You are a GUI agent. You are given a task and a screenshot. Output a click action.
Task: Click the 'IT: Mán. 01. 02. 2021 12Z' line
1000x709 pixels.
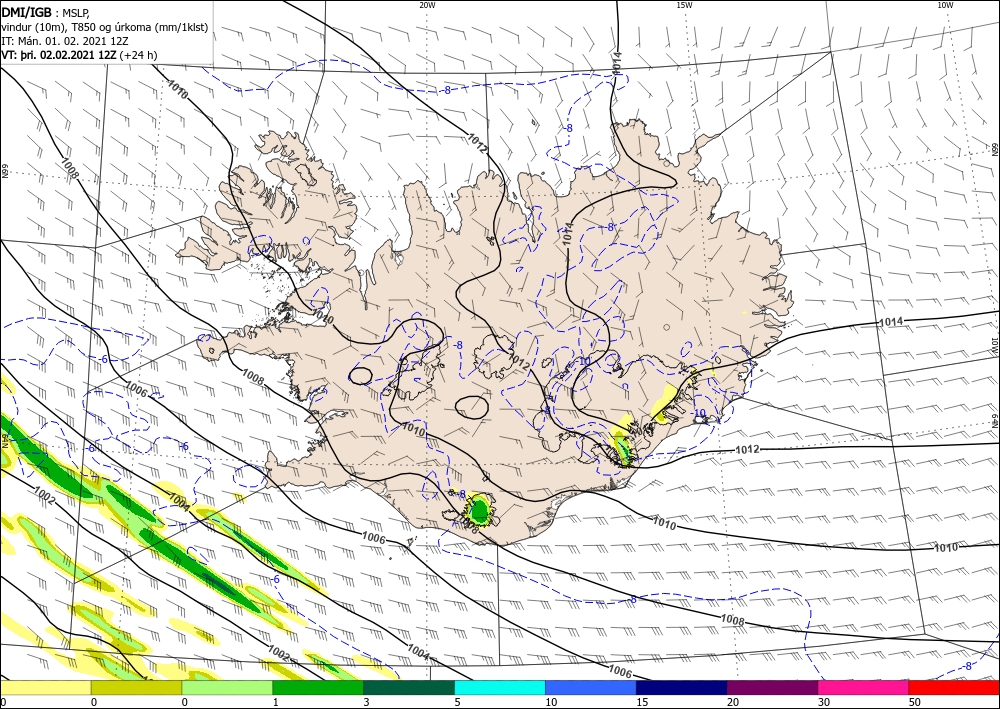tap(66, 41)
